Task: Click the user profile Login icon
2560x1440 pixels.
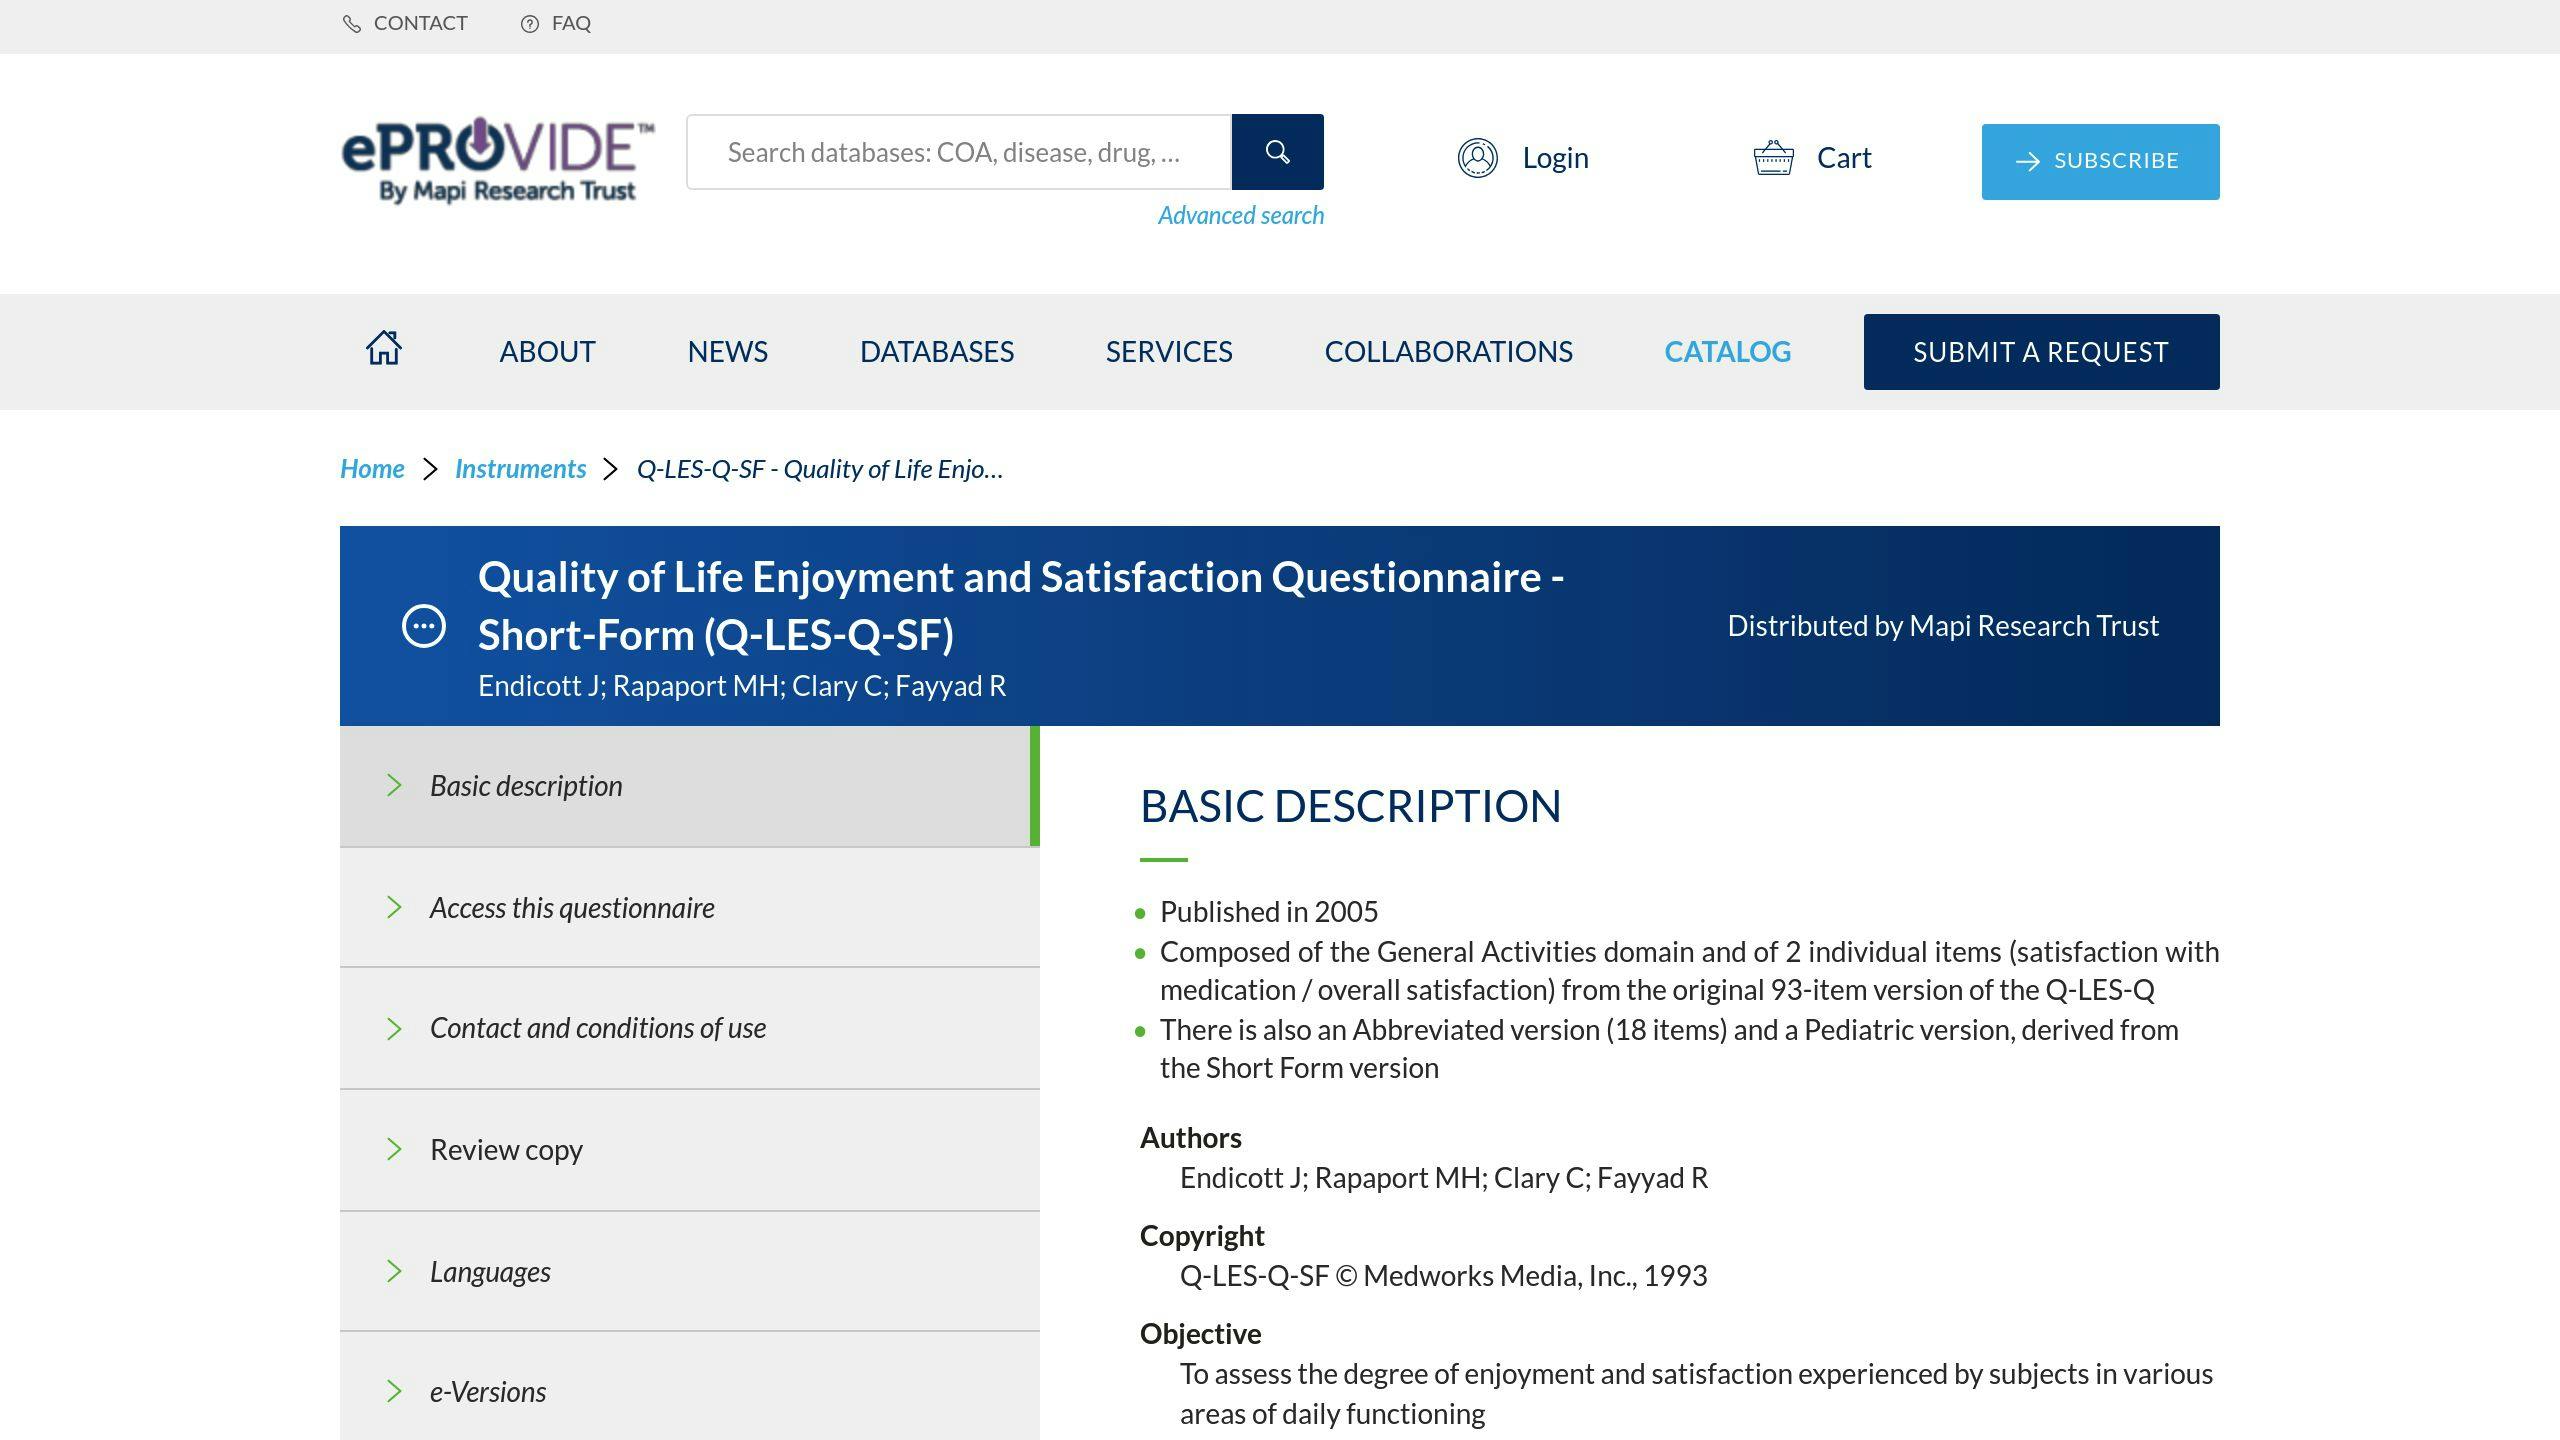Action: coord(1477,158)
